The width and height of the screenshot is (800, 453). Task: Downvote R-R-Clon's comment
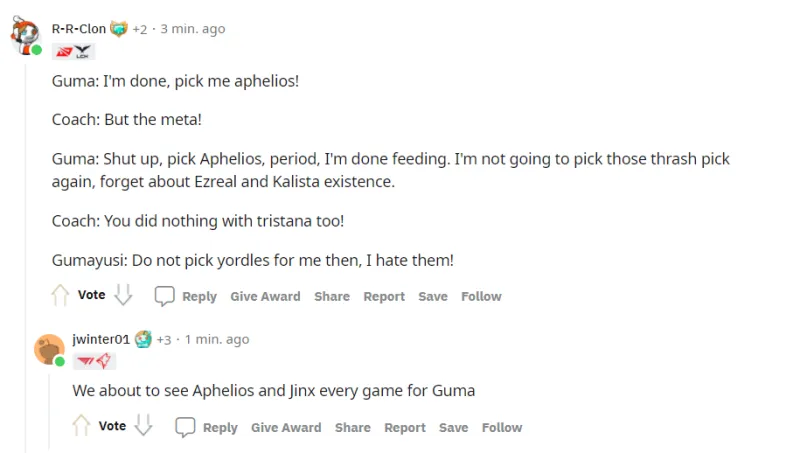coord(123,296)
